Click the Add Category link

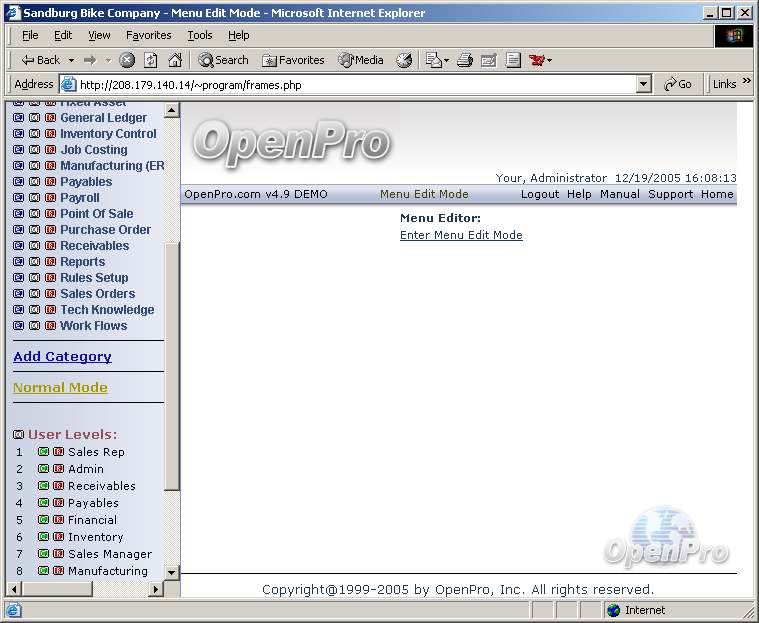click(x=62, y=357)
